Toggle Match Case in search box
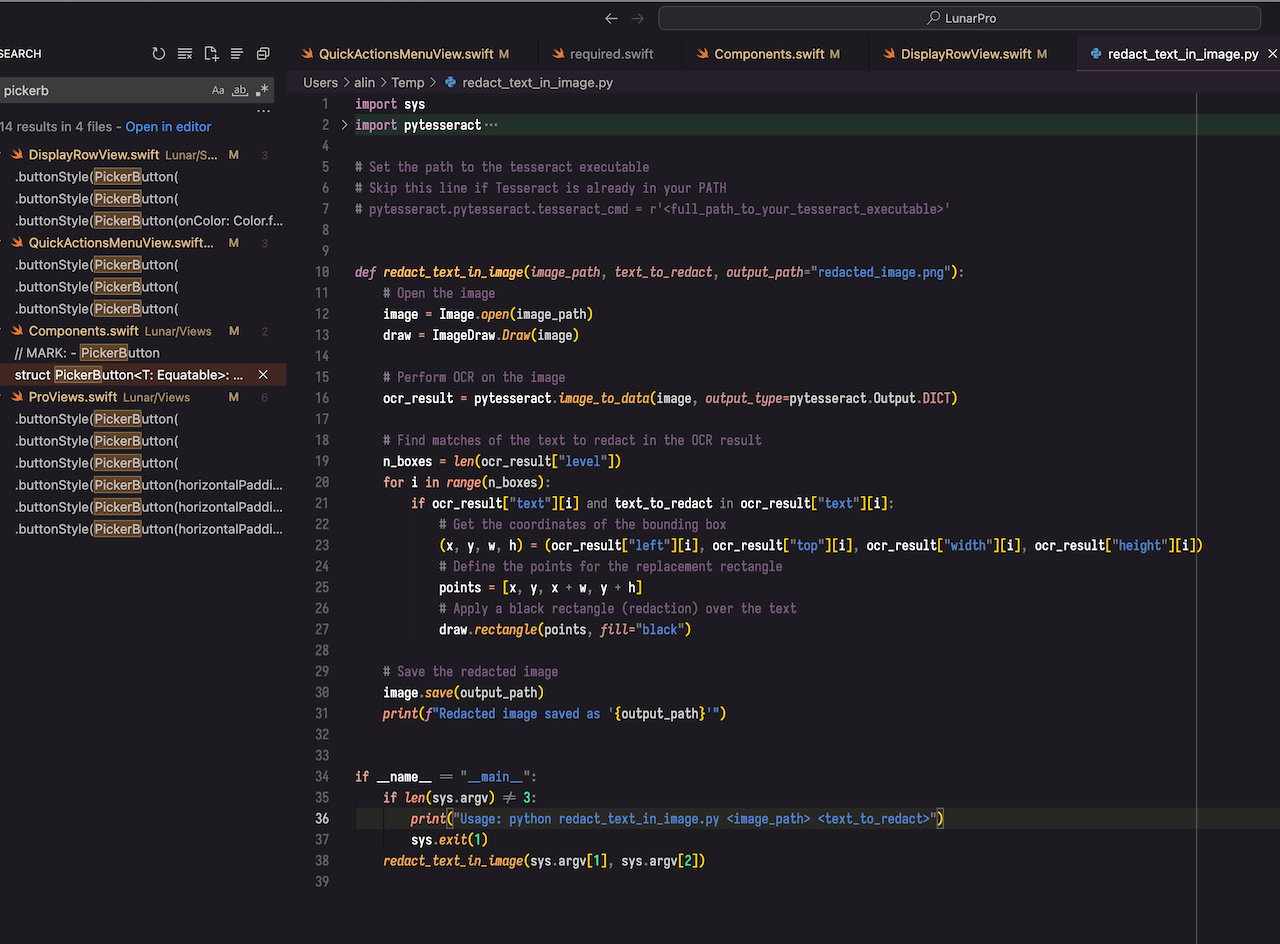Image resolution: width=1280 pixels, height=944 pixels. coord(218,91)
